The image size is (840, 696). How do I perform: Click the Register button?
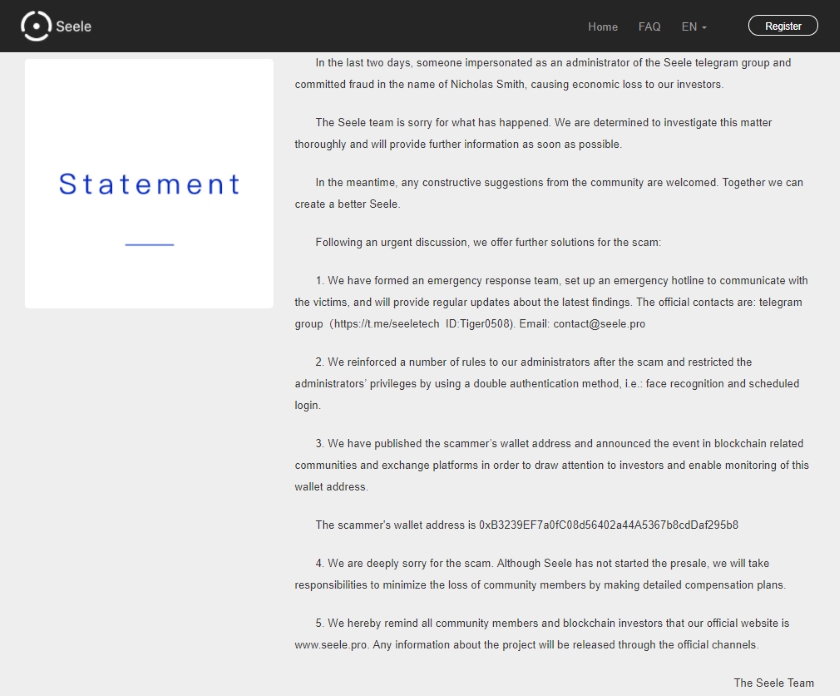[783, 26]
